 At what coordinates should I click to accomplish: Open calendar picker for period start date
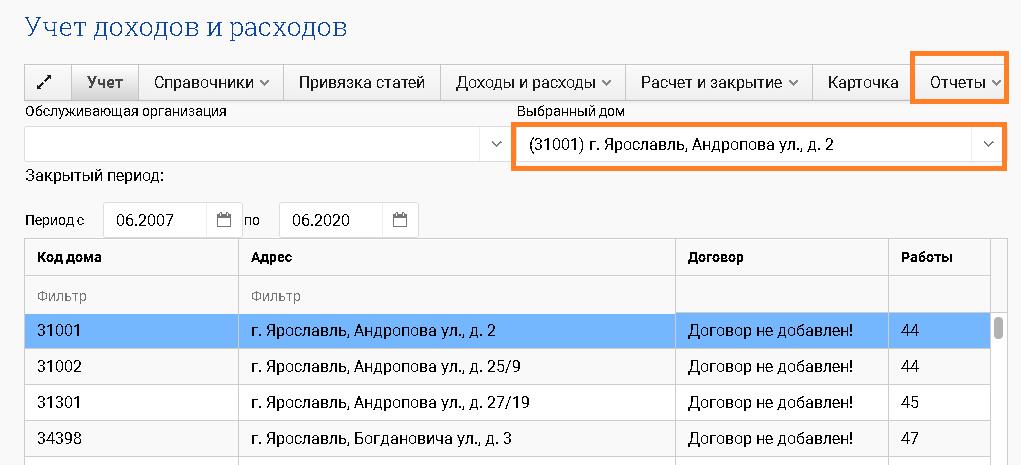point(224,220)
